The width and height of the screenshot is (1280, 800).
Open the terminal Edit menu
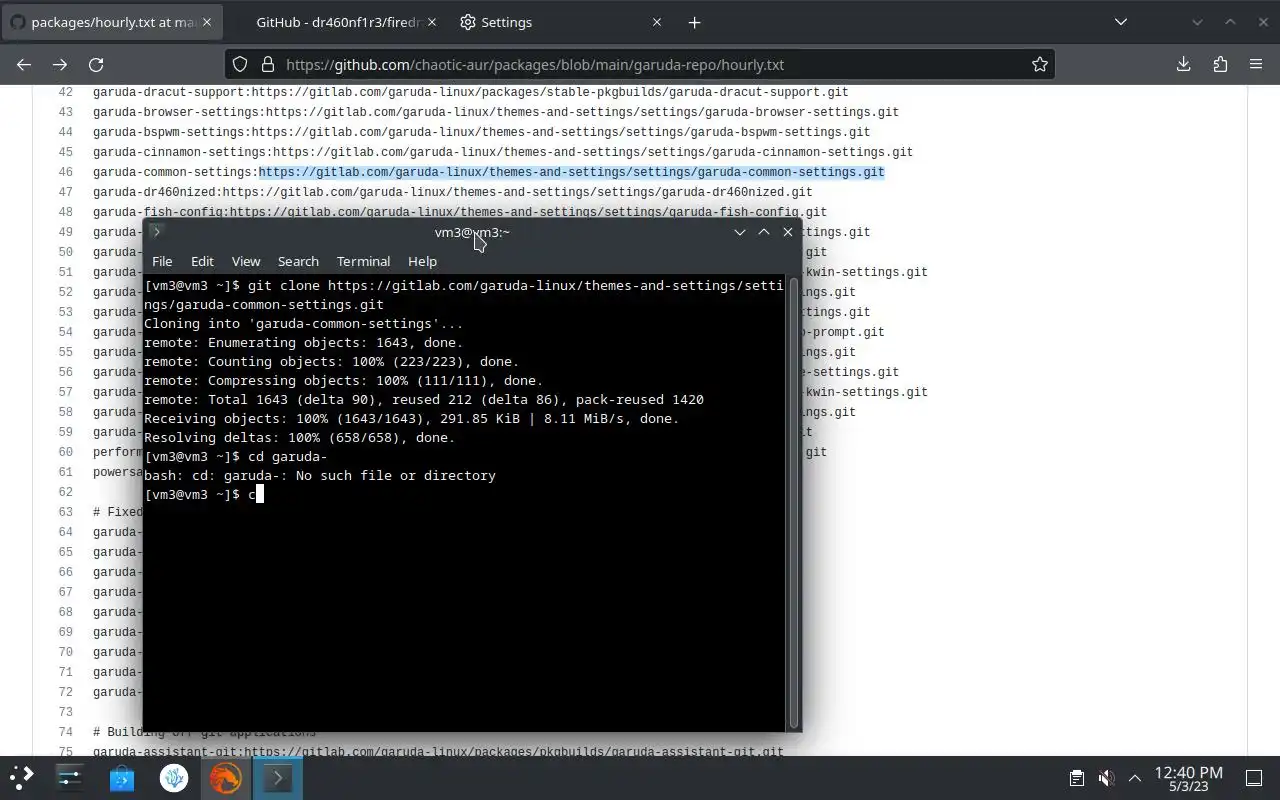pyautogui.click(x=202, y=261)
